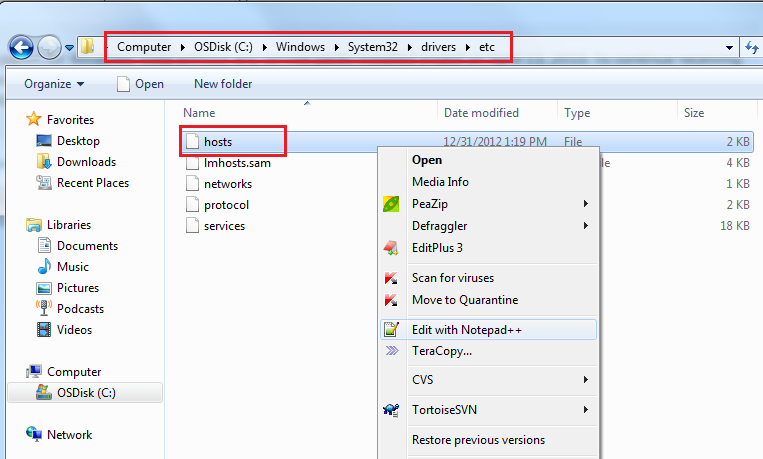Click the Kaspersky Scan for viruses icon
The image size is (763, 459).
point(391,278)
